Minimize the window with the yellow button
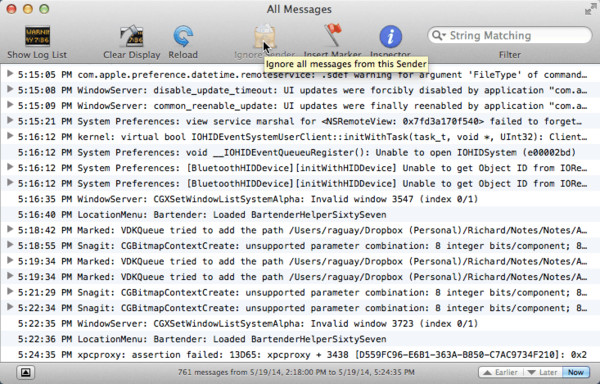Viewport: 600px width, 384px height. pos(28,9)
